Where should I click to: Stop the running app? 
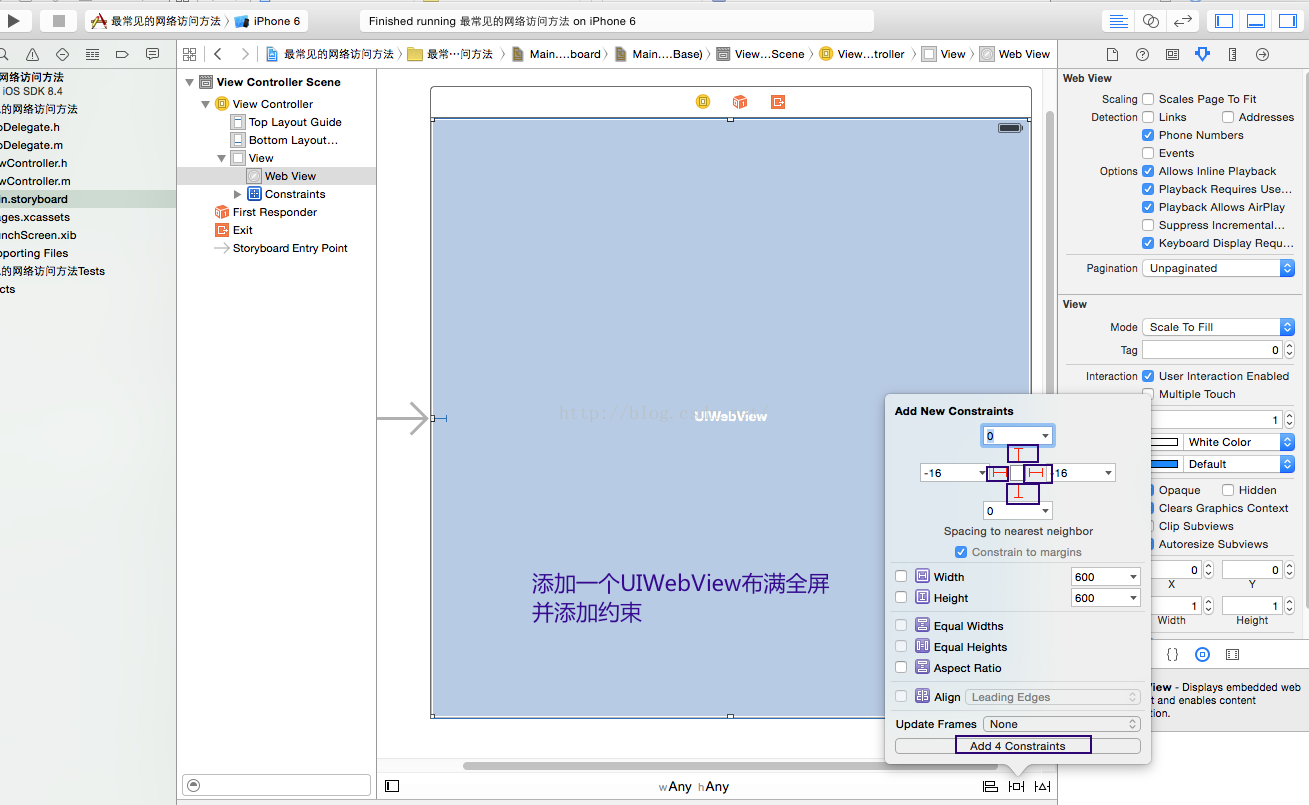coord(58,20)
